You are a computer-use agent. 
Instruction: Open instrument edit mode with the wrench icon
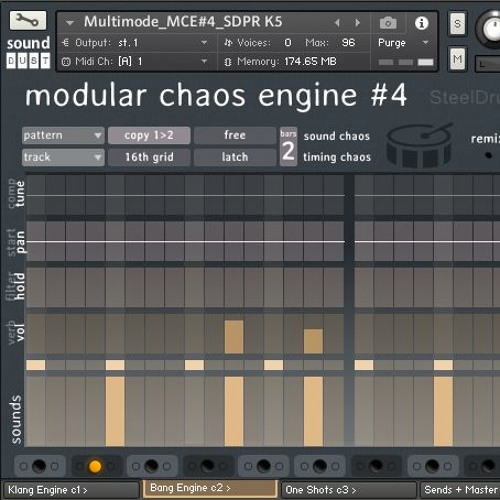coord(28,21)
